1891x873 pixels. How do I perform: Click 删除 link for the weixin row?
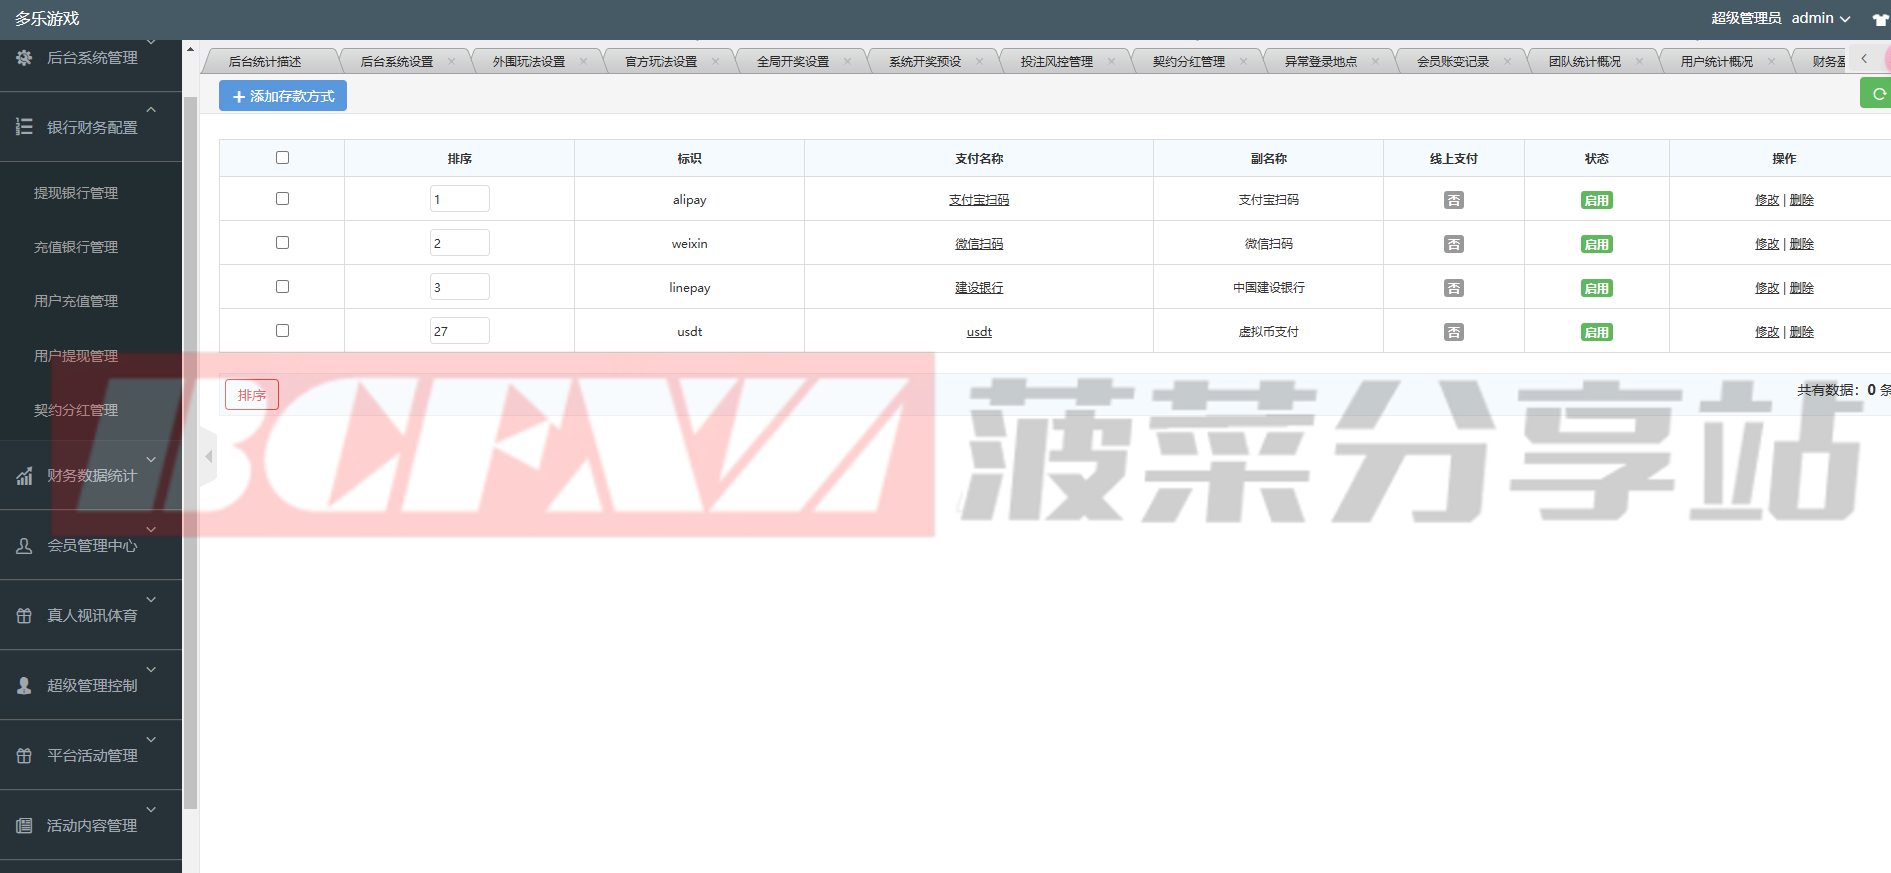click(1801, 244)
